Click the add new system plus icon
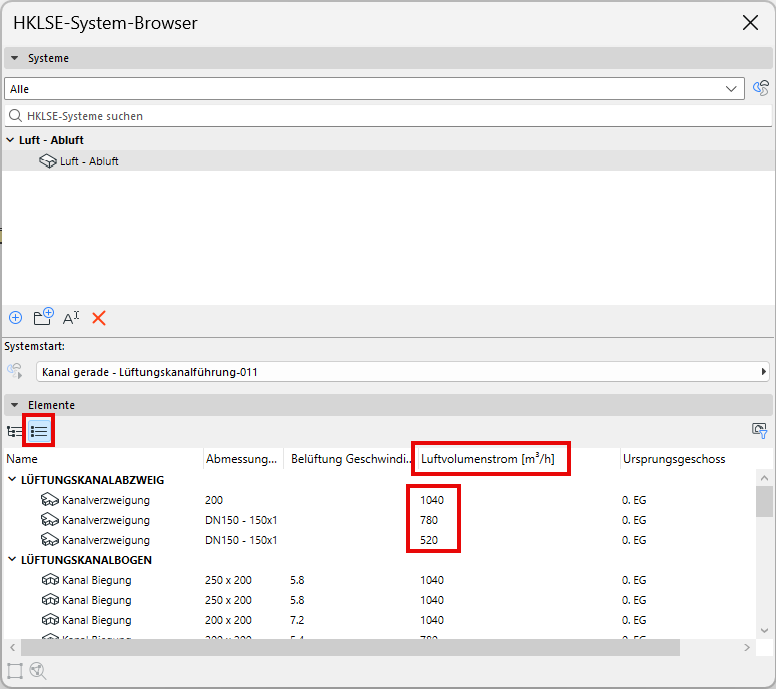776x689 pixels. pyautogui.click(x=15, y=318)
